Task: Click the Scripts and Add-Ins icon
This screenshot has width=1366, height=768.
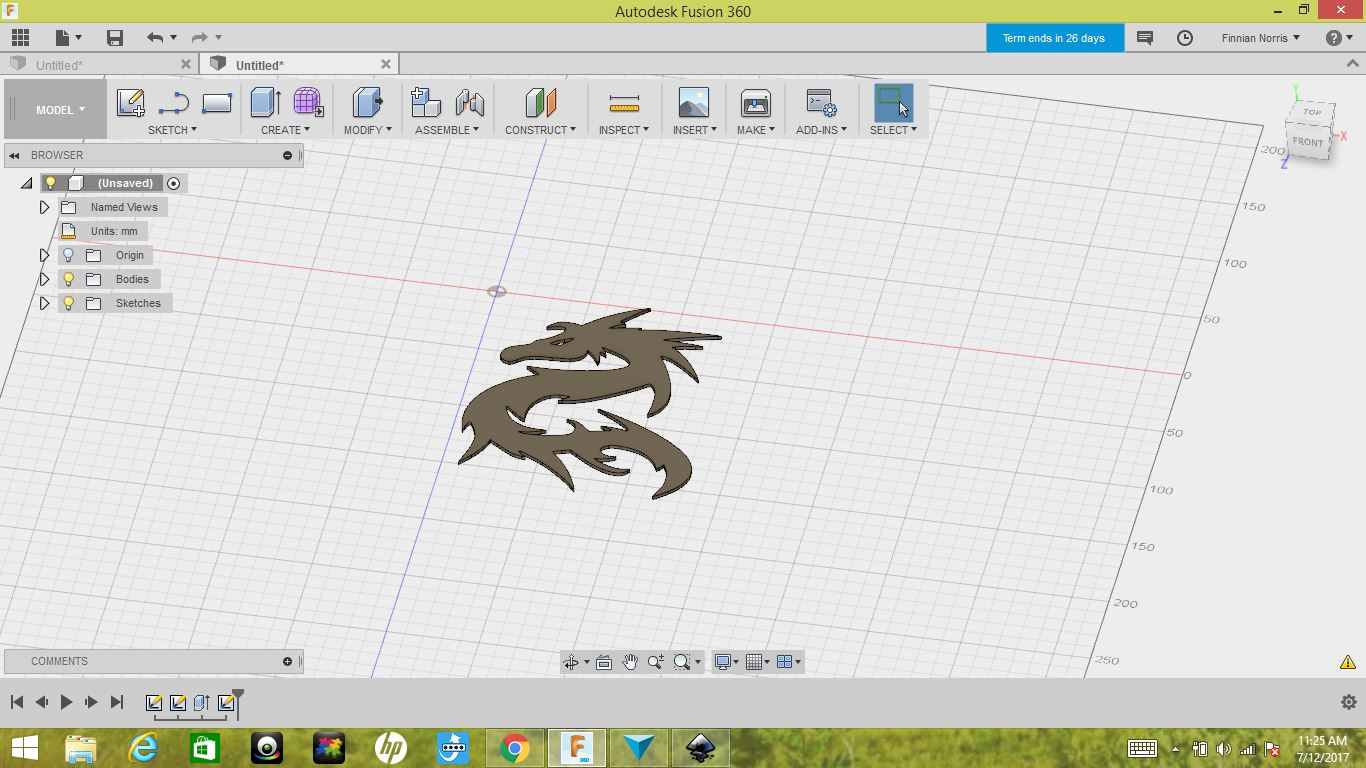Action: [x=822, y=103]
